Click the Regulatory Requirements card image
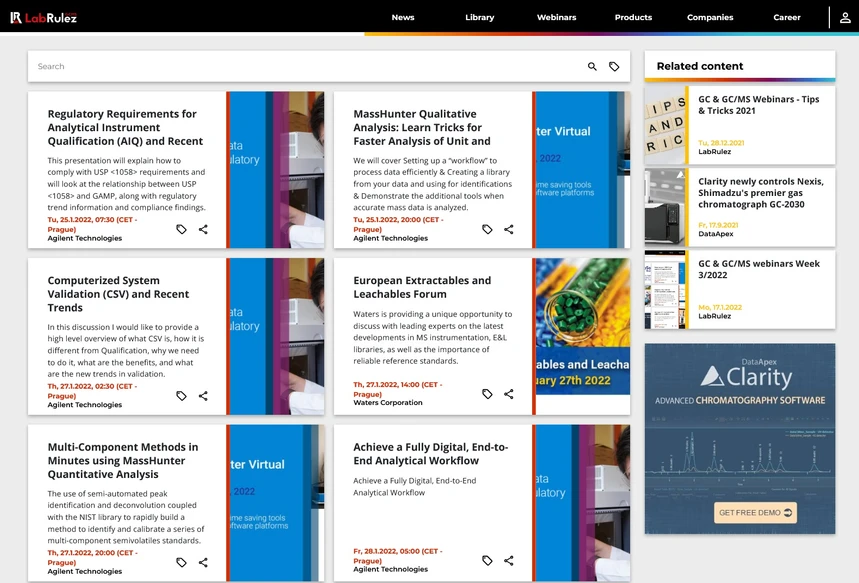This screenshot has height=583, width=859. click(x=277, y=170)
